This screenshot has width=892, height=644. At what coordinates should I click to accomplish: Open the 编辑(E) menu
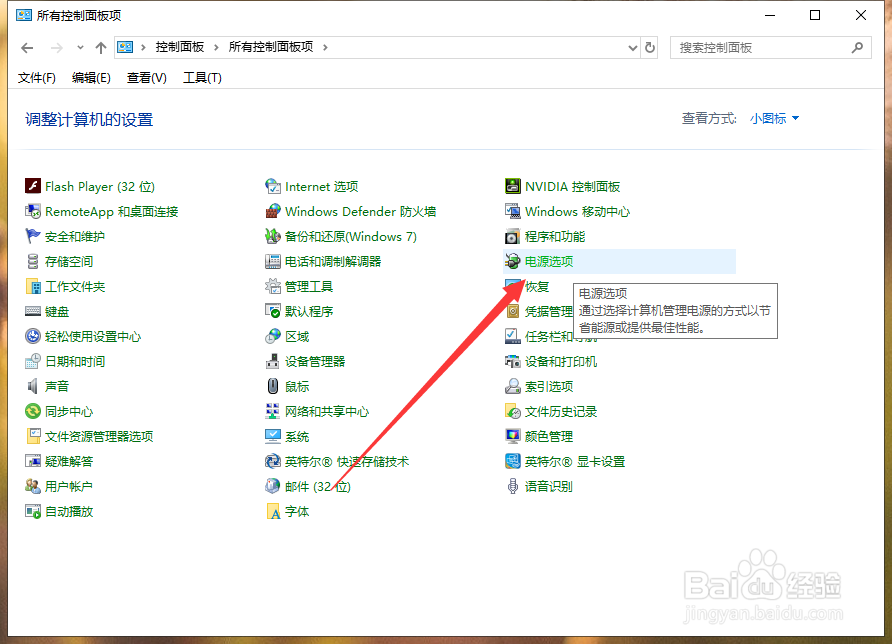pyautogui.click(x=91, y=77)
